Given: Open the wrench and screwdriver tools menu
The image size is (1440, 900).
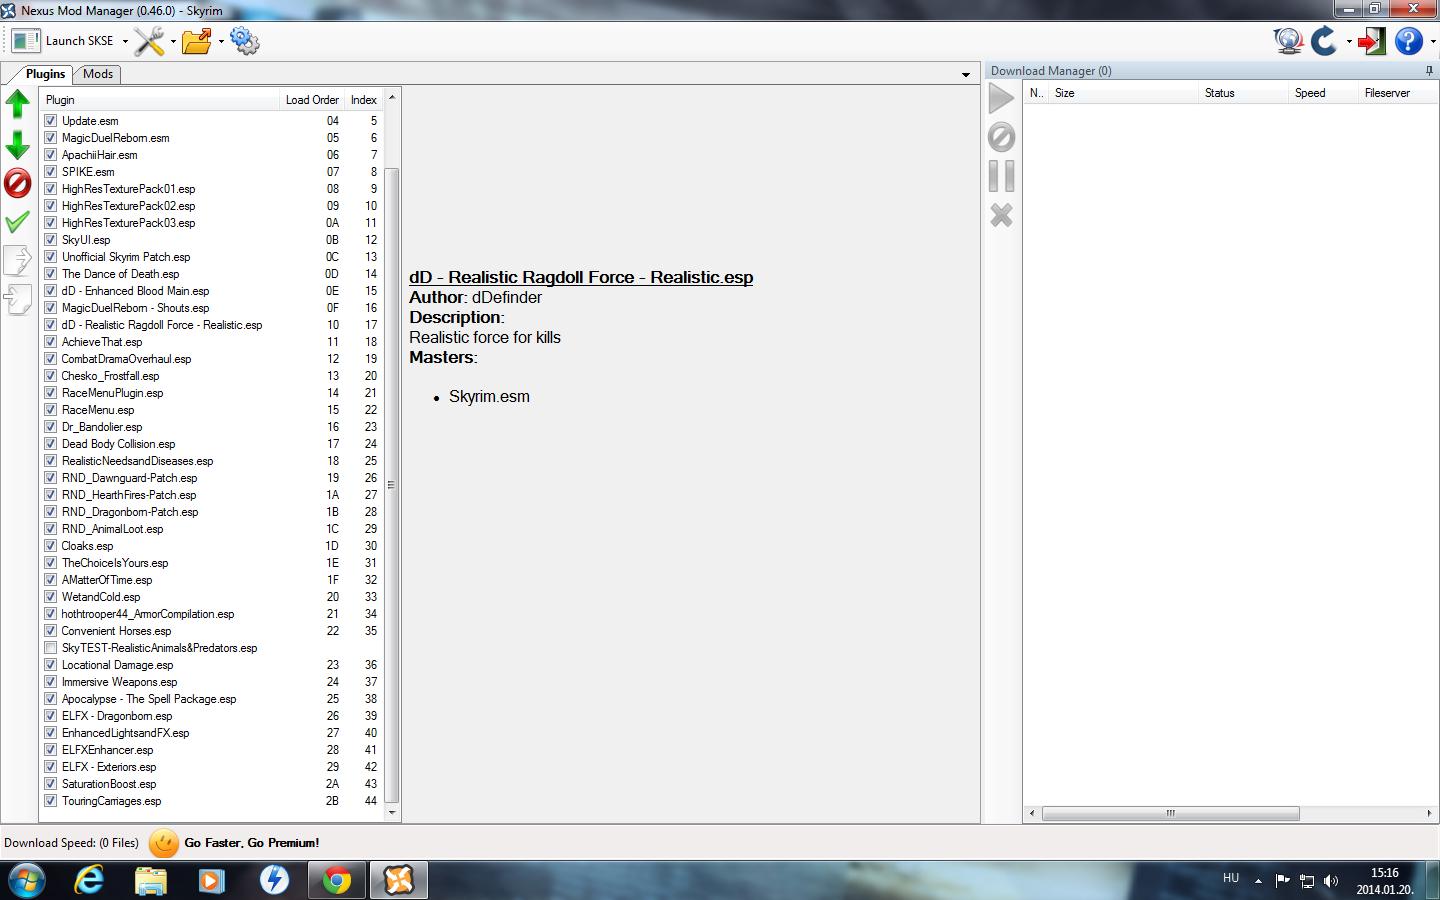Looking at the screenshot, I should 149,41.
